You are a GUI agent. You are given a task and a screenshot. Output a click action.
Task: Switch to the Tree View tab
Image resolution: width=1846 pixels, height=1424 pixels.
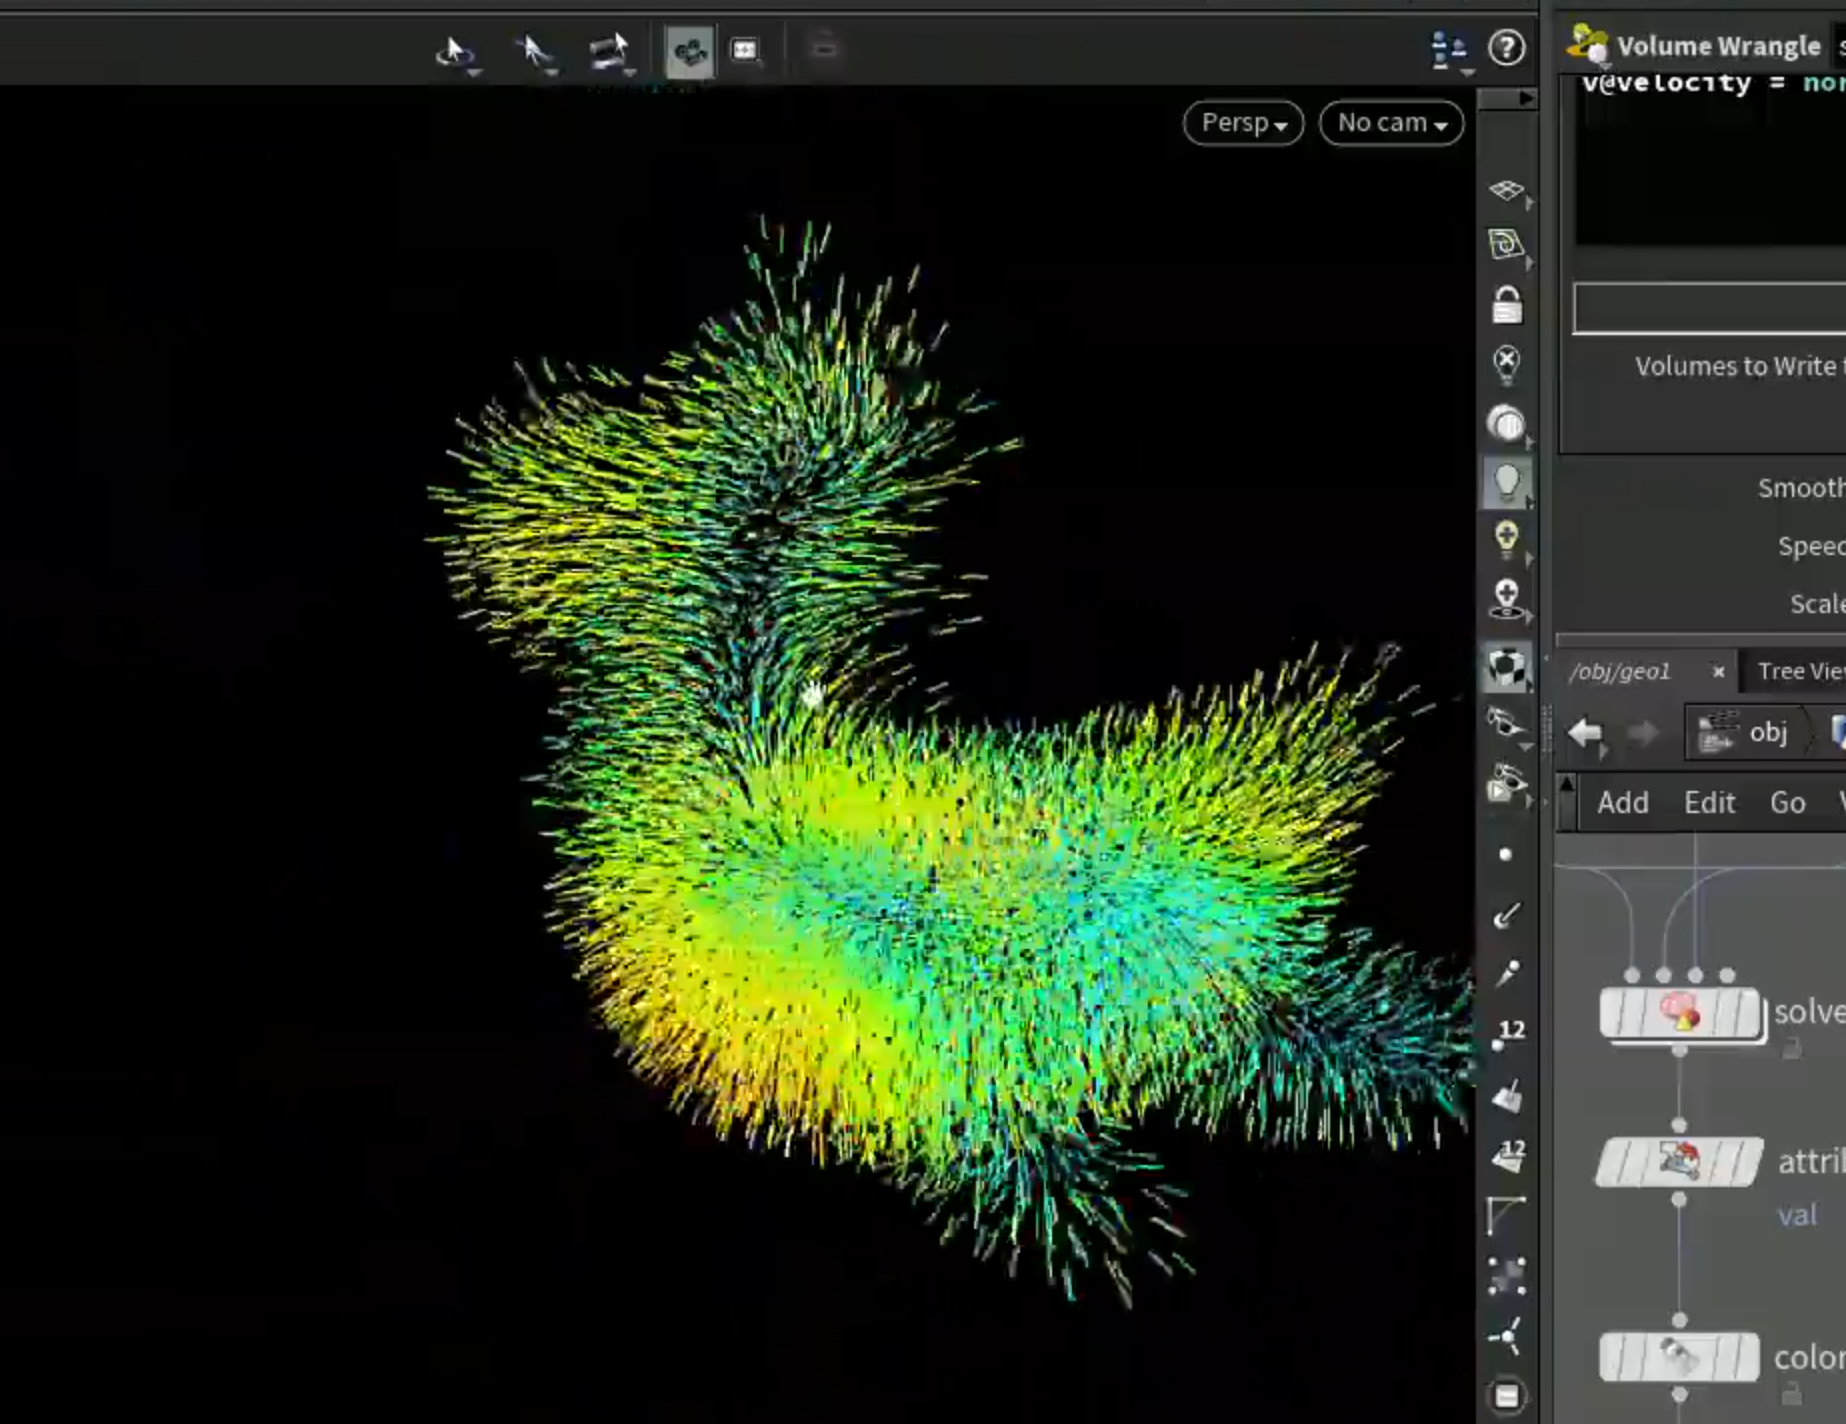(x=1800, y=671)
